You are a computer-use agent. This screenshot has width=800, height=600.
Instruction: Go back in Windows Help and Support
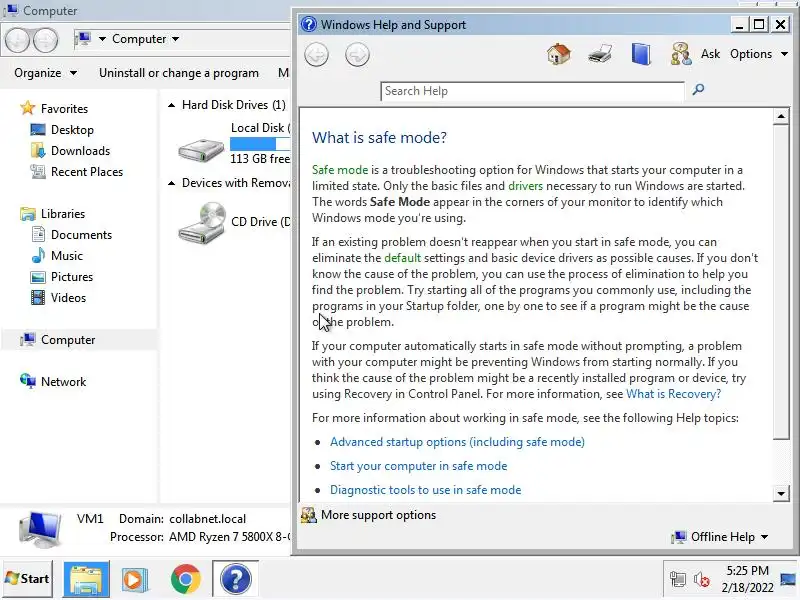(x=316, y=55)
